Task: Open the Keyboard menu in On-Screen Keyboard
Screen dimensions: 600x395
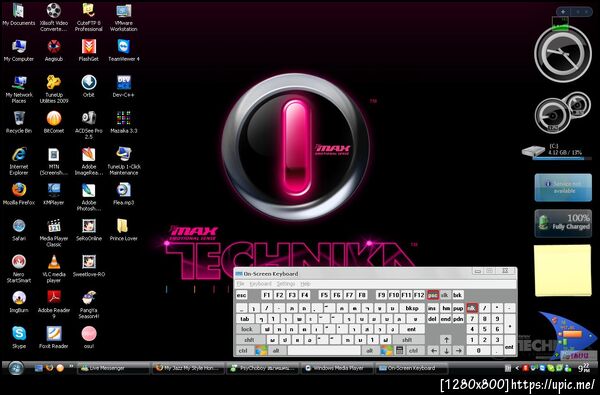Action: pos(260,284)
